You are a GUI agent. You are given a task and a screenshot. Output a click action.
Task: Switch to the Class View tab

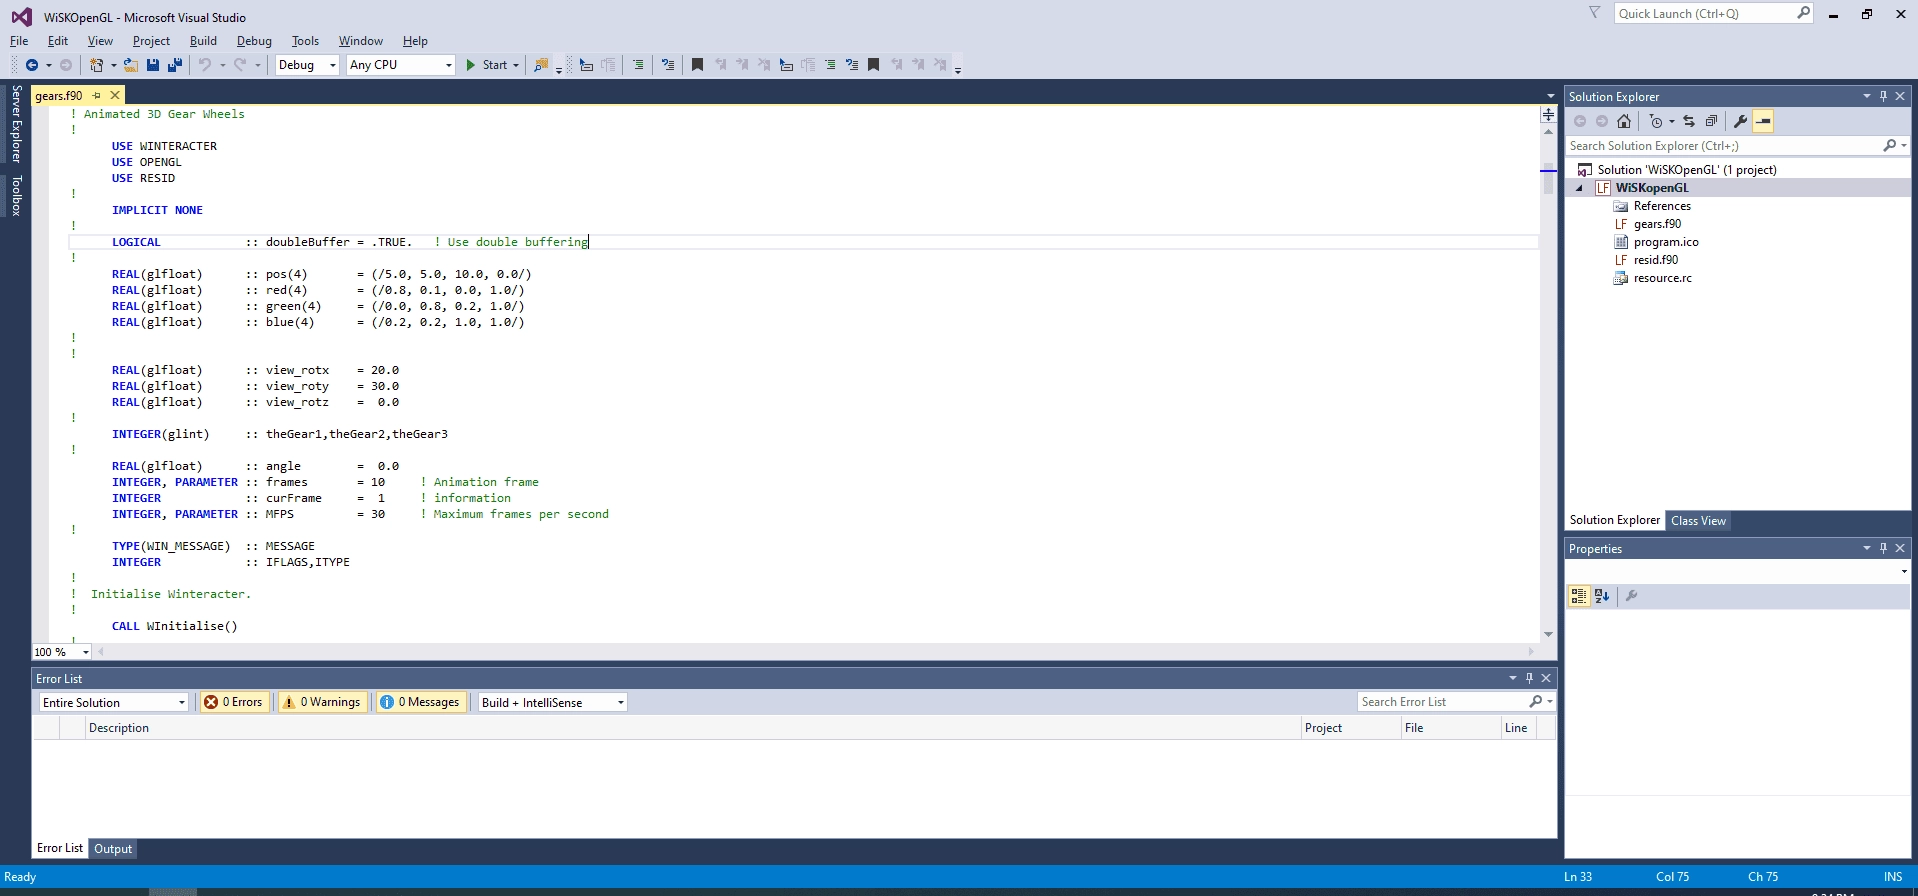coord(1698,521)
